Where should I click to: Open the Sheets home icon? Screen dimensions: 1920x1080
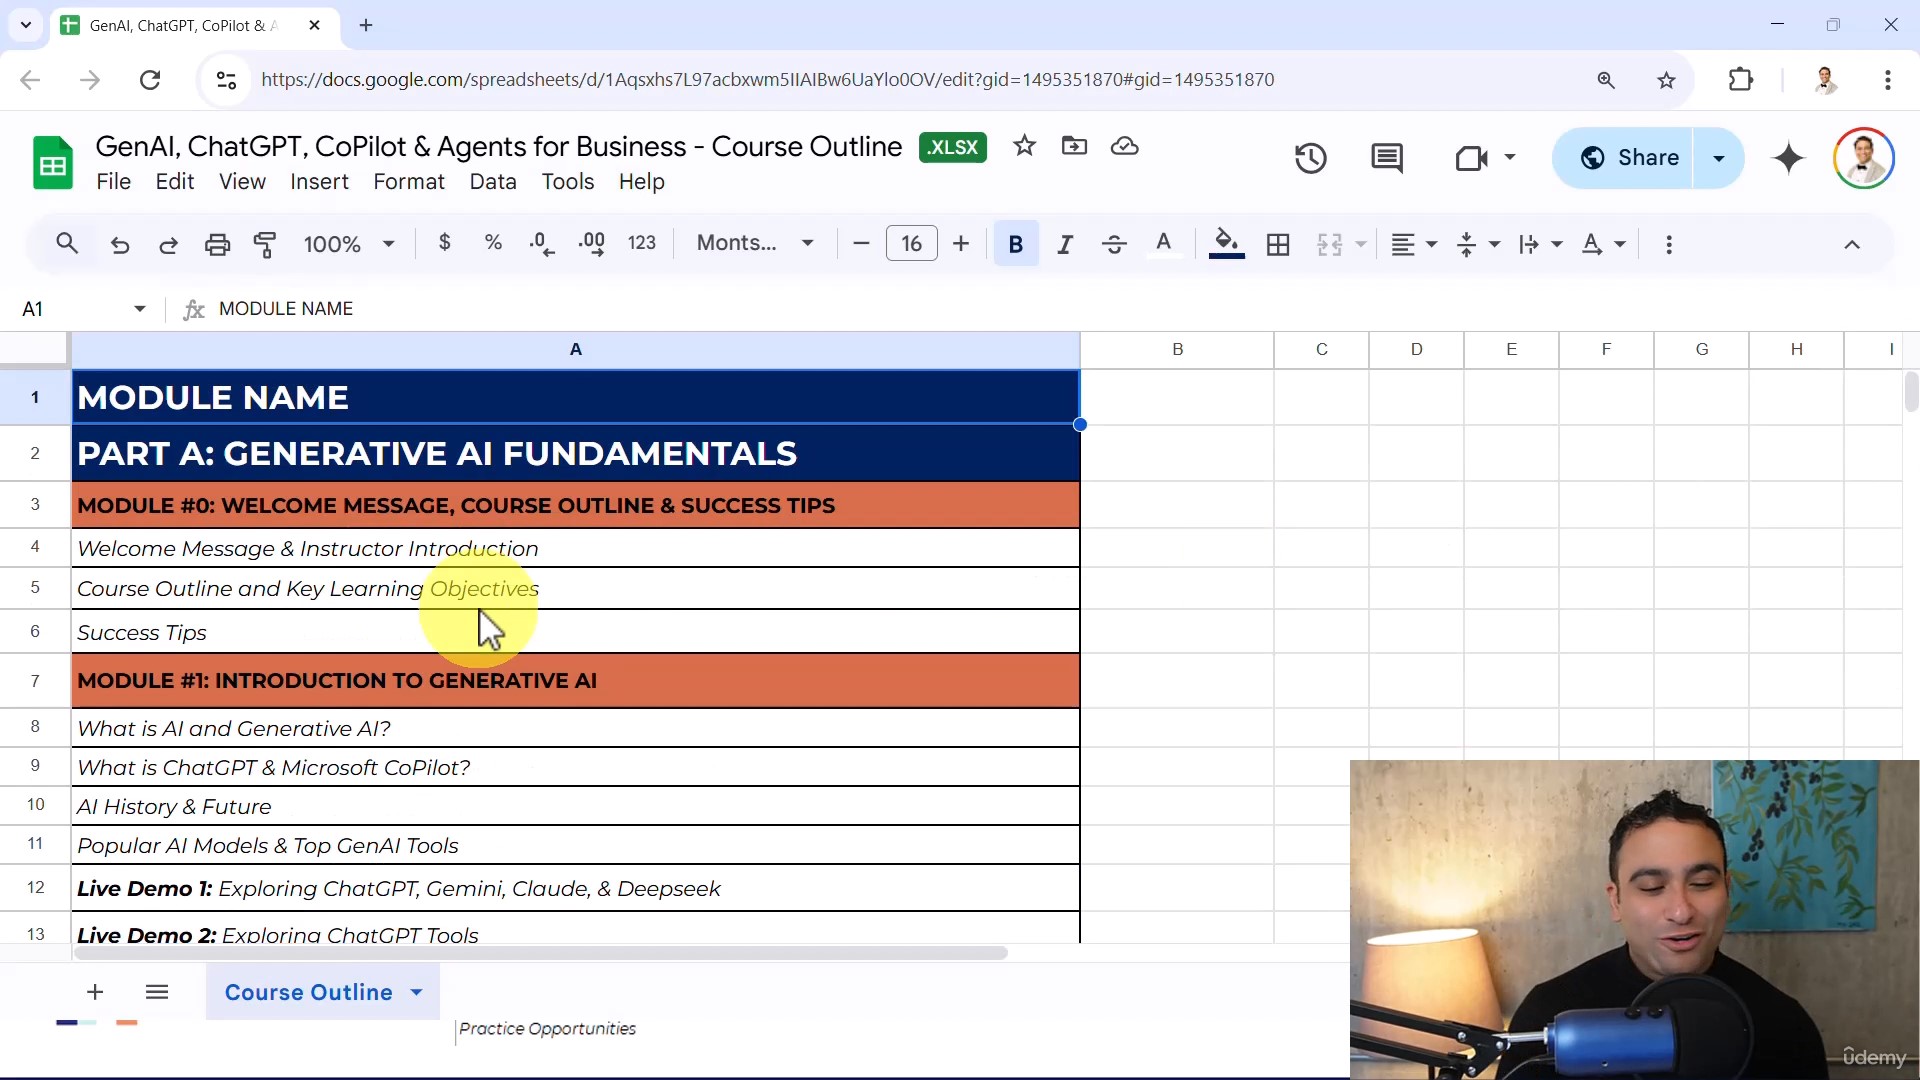coord(53,162)
